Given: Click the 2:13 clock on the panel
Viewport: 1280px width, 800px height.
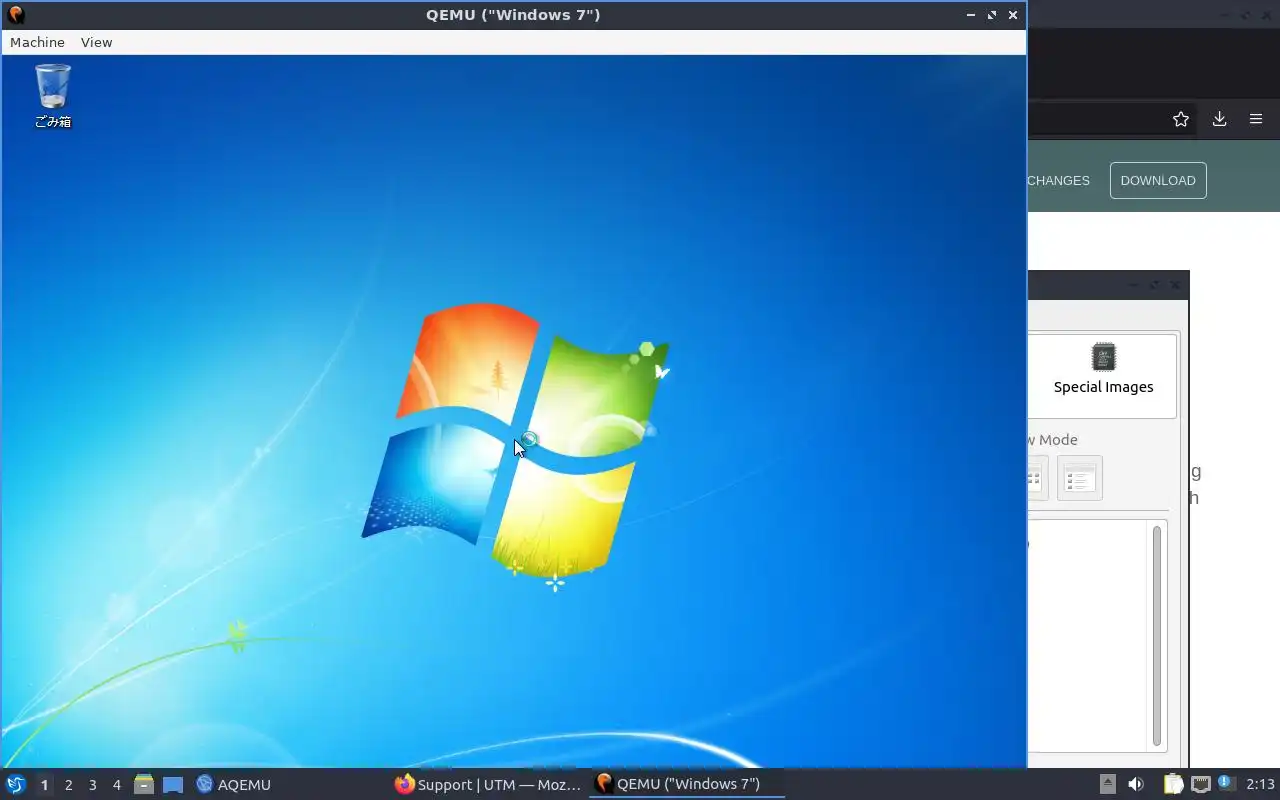Looking at the screenshot, I should pyautogui.click(x=1261, y=784).
